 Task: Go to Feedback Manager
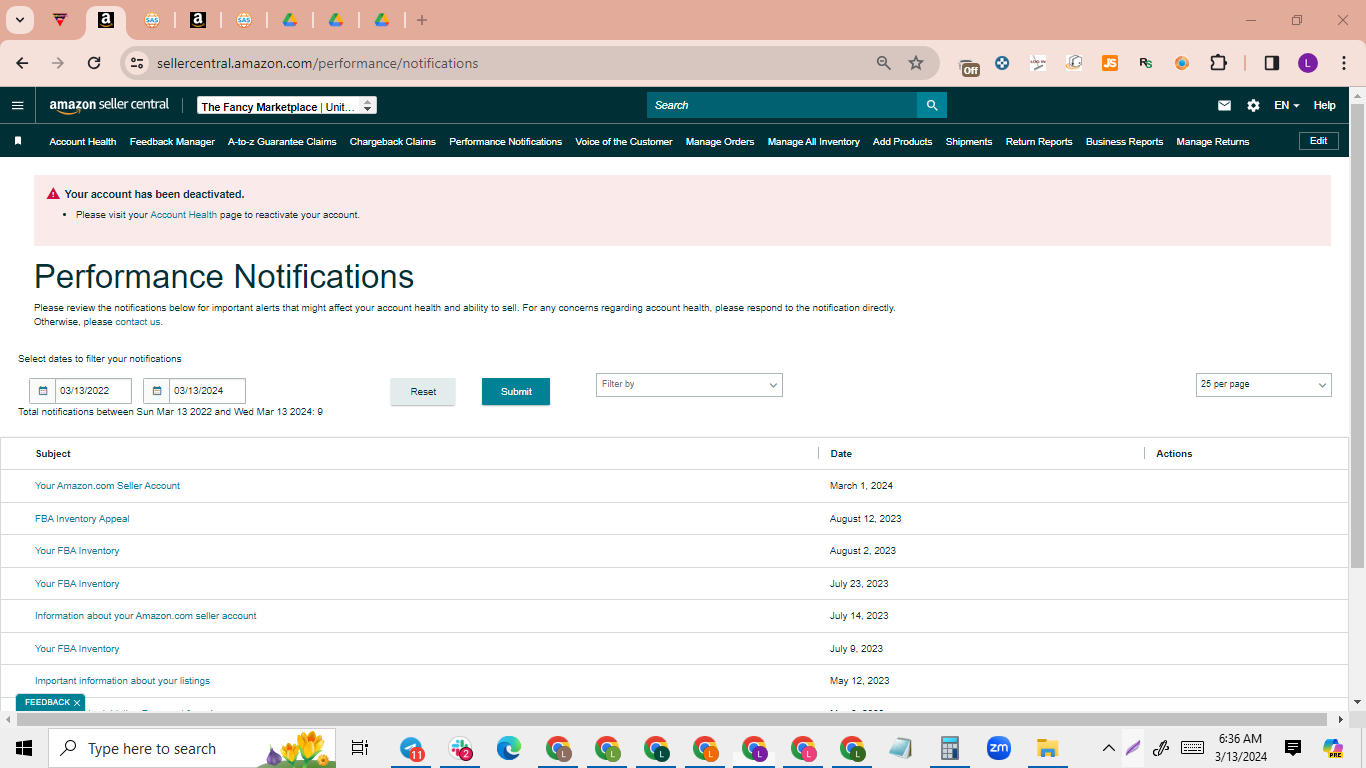(x=172, y=142)
